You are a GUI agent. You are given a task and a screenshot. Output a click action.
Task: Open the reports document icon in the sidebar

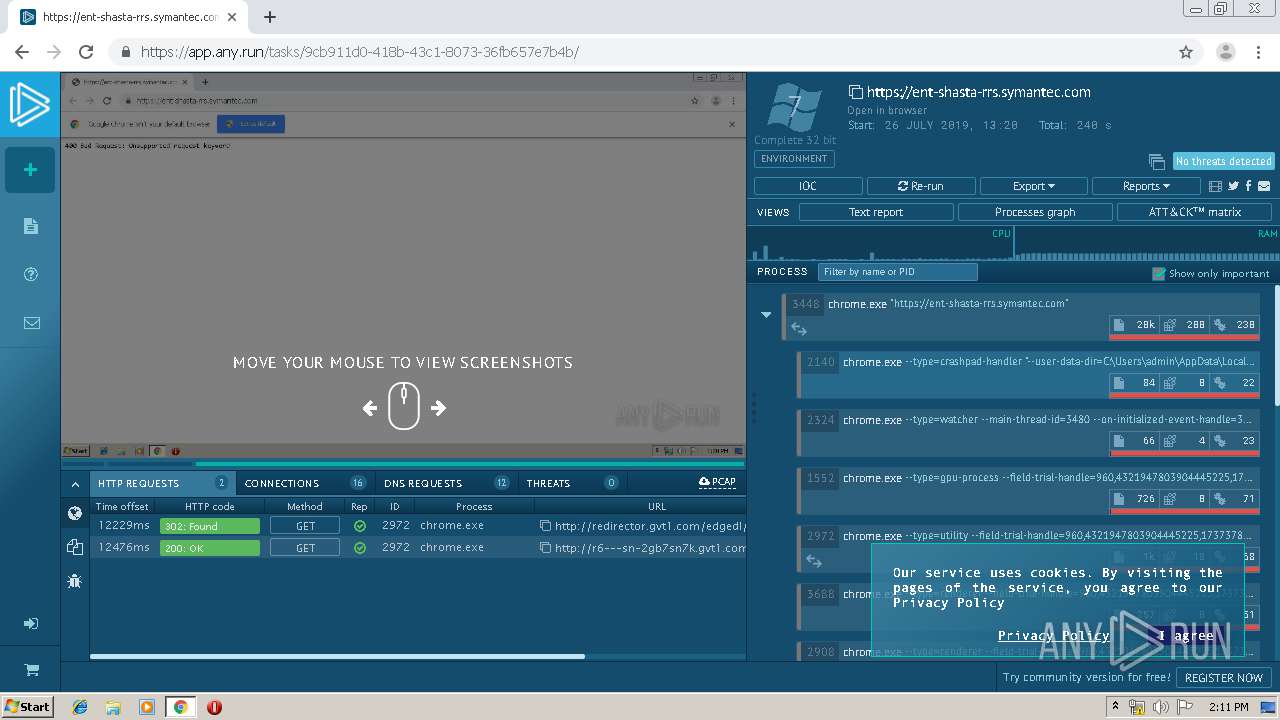30,226
